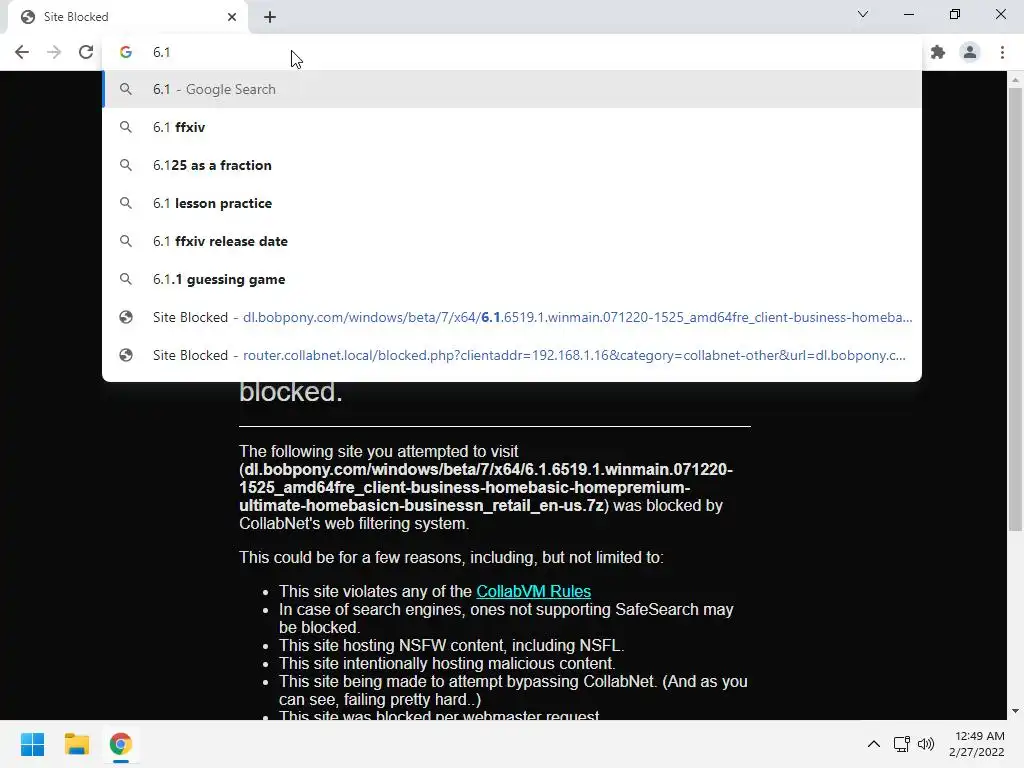Open the volume tray icon
The height and width of the screenshot is (768, 1024).
click(925, 744)
